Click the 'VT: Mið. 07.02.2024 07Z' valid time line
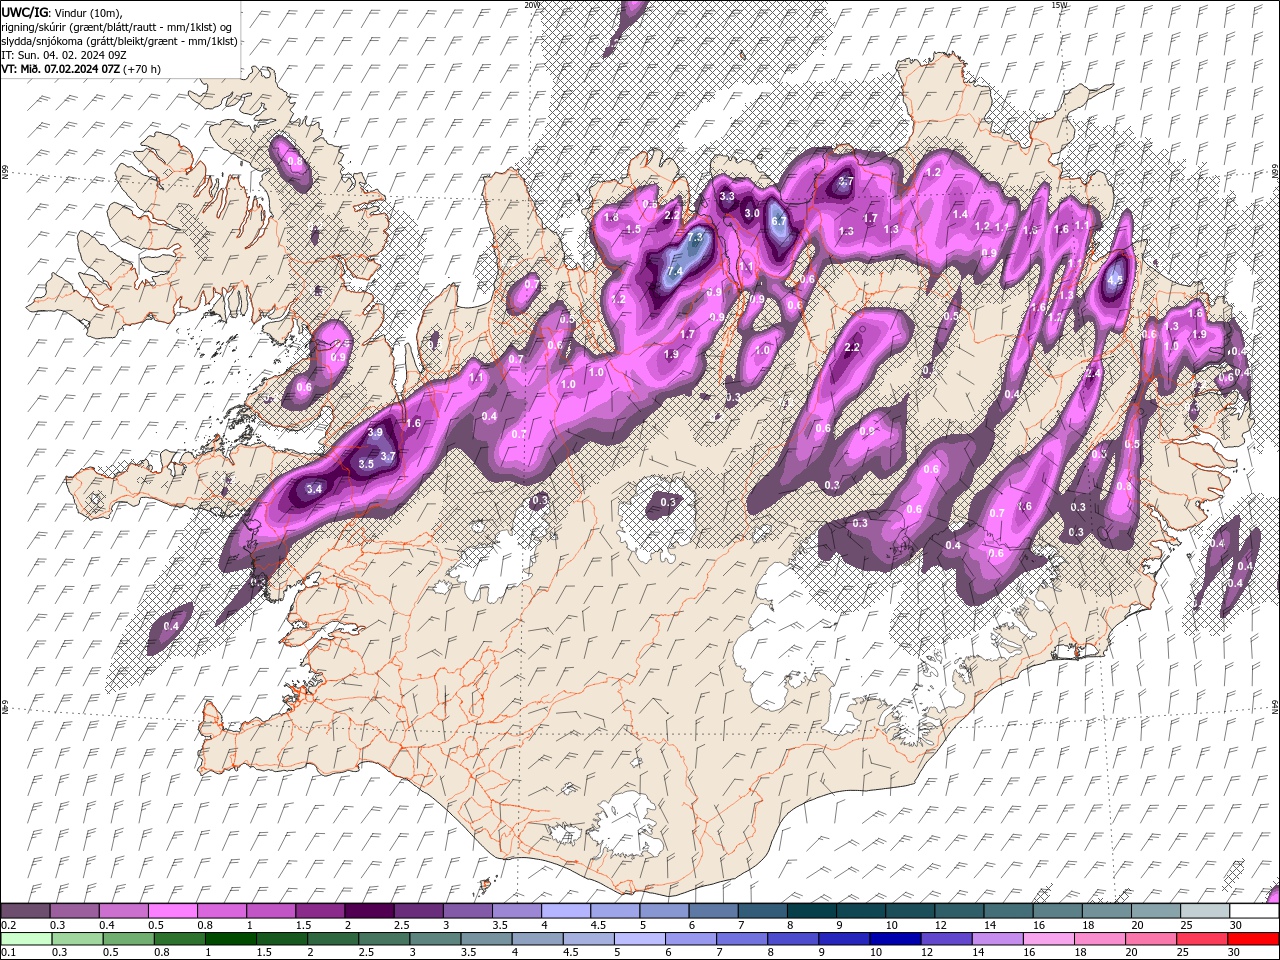The image size is (1280, 960). (x=59, y=69)
